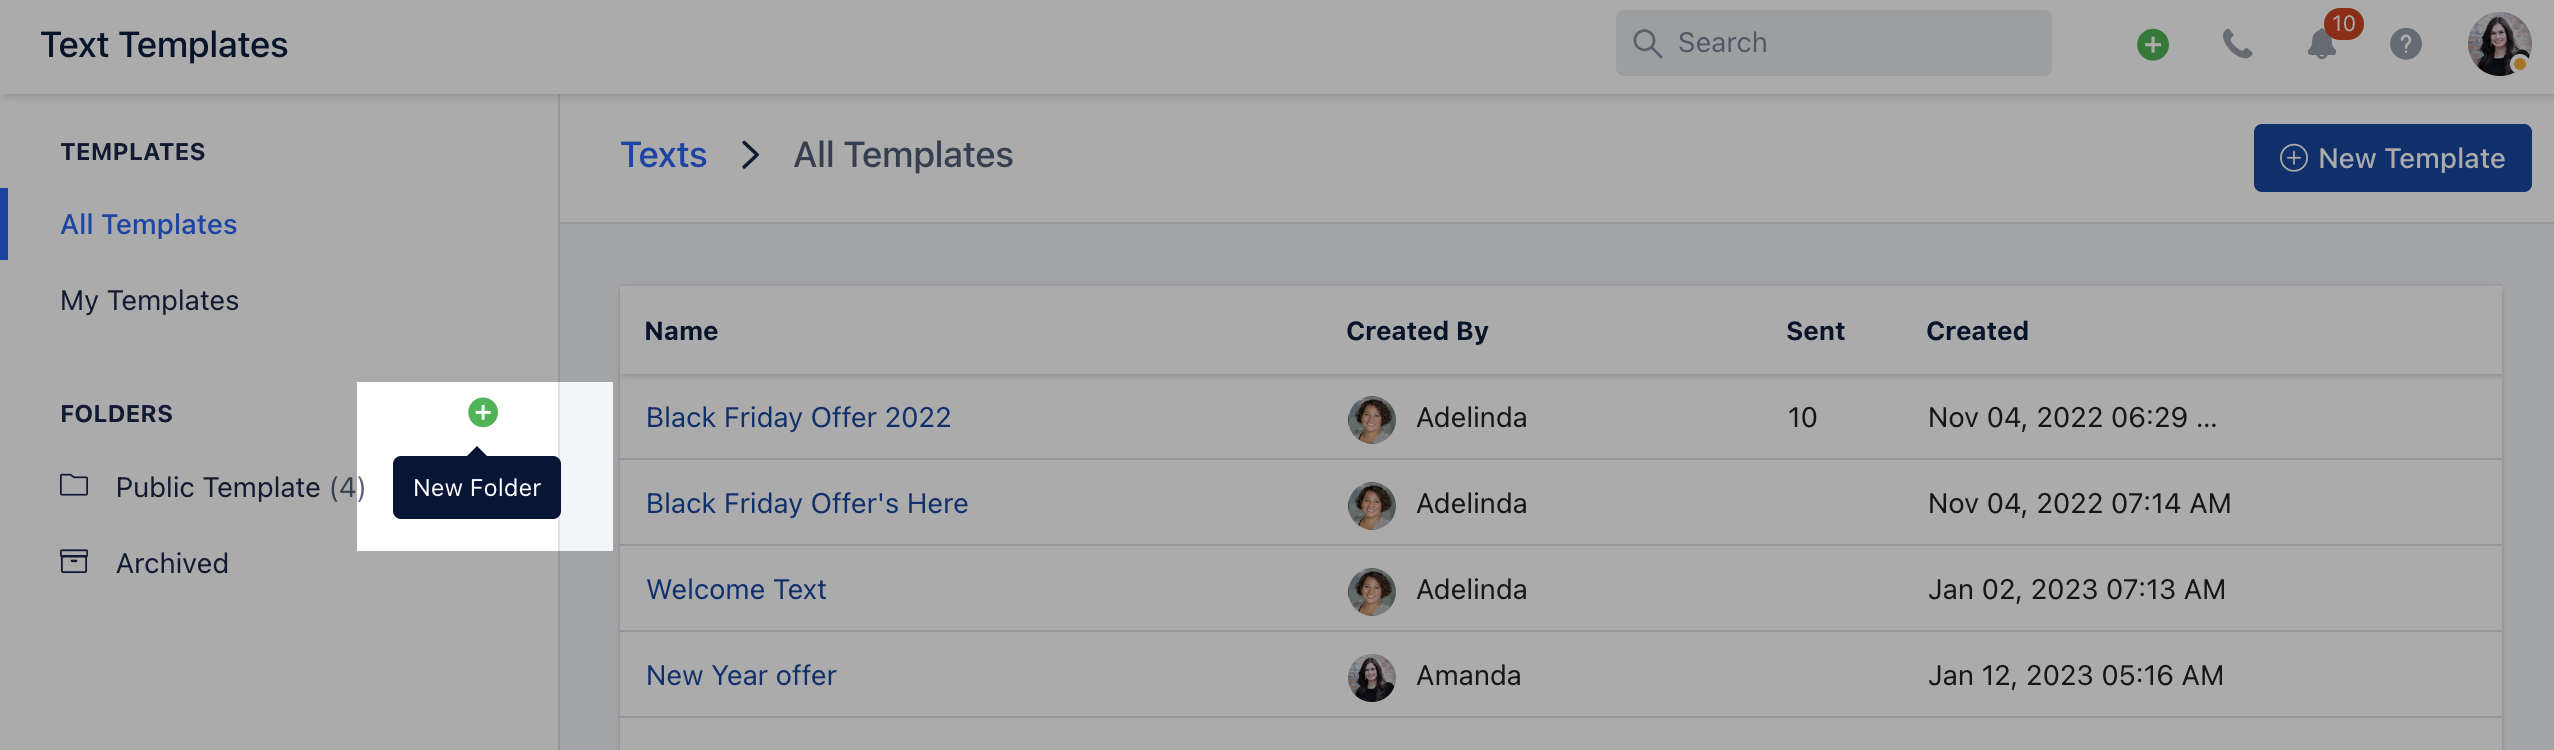Open Black Friday Offer's Here template
The image size is (2554, 750).
[807, 503]
